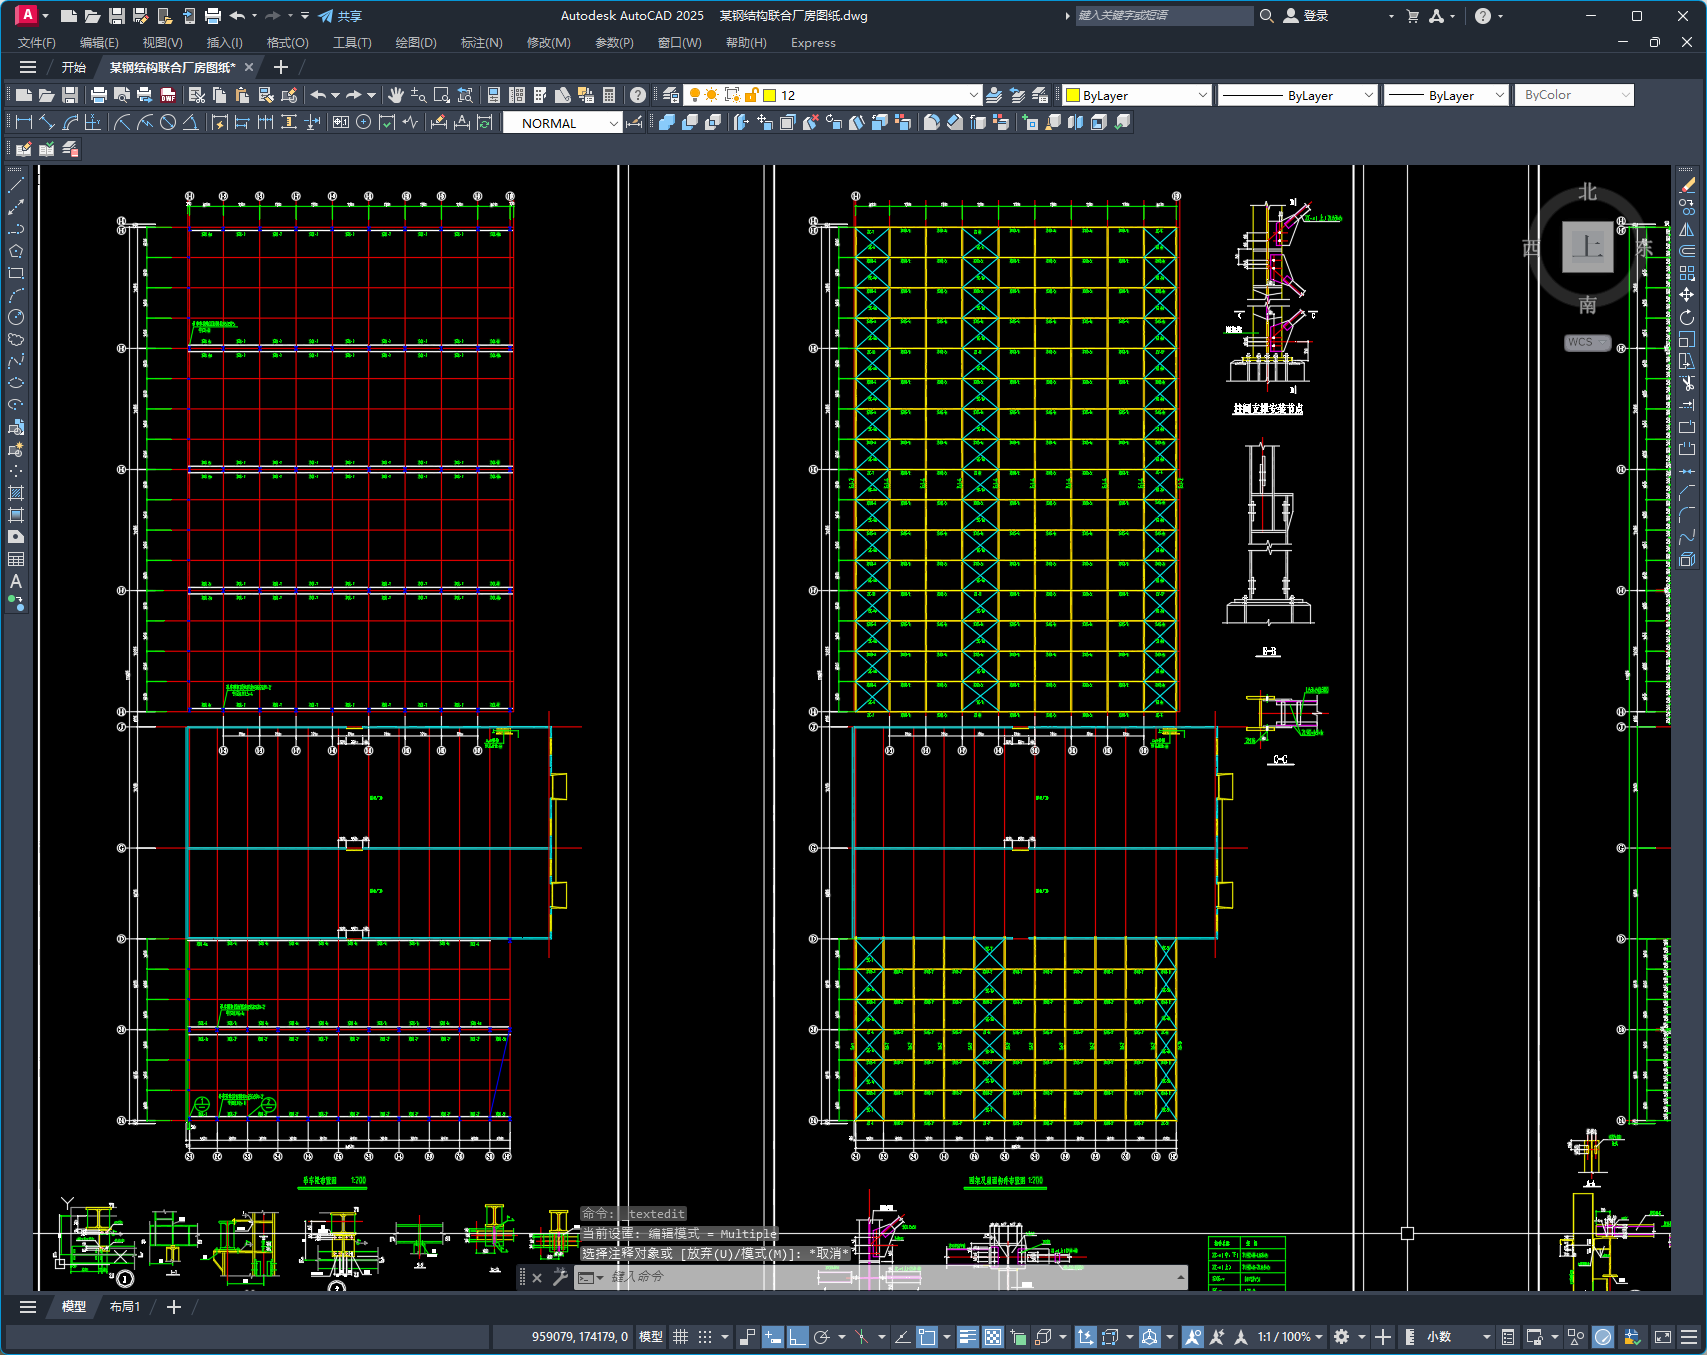The image size is (1707, 1355).
Task: Expand the NORMAL dimension style dropdown
Action: tap(613, 123)
